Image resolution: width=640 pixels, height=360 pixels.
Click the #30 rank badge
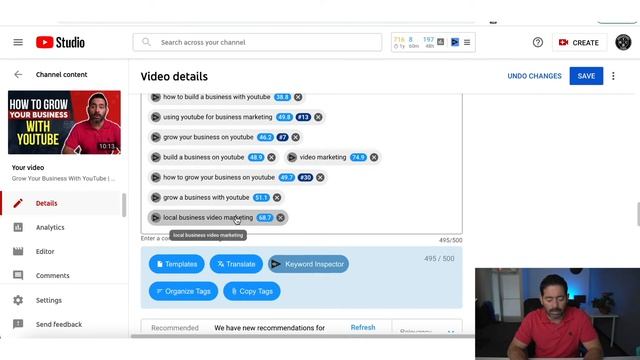click(x=306, y=178)
